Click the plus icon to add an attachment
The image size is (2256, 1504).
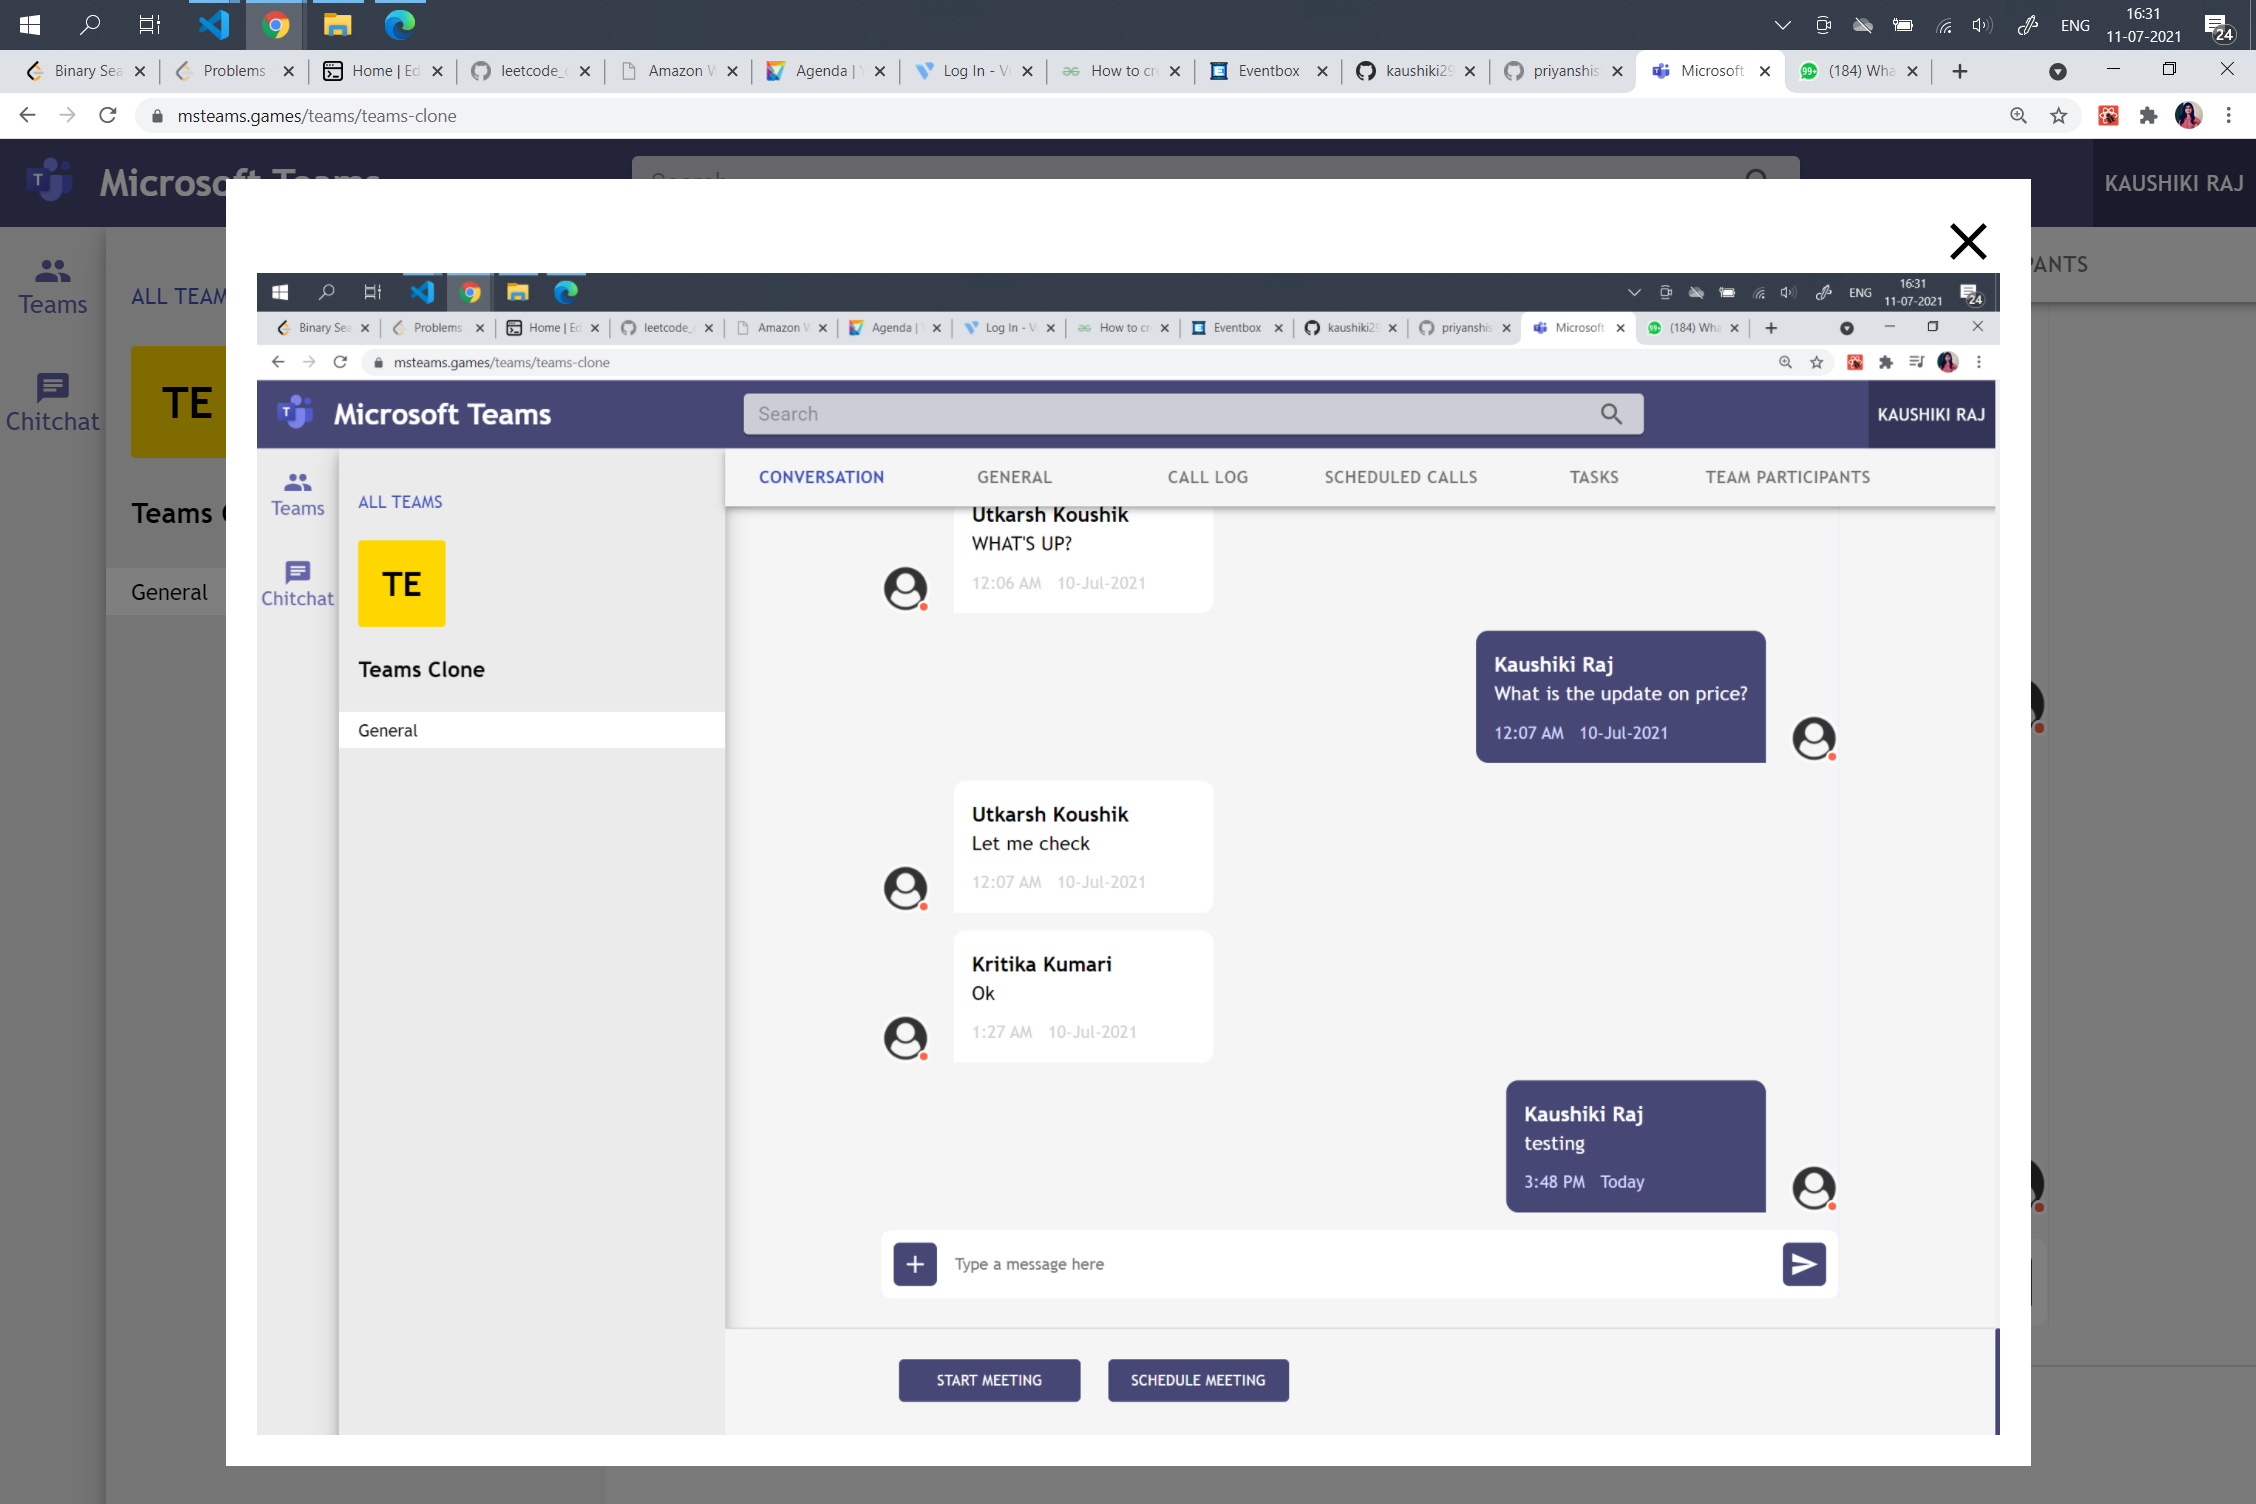pyautogui.click(x=914, y=1263)
